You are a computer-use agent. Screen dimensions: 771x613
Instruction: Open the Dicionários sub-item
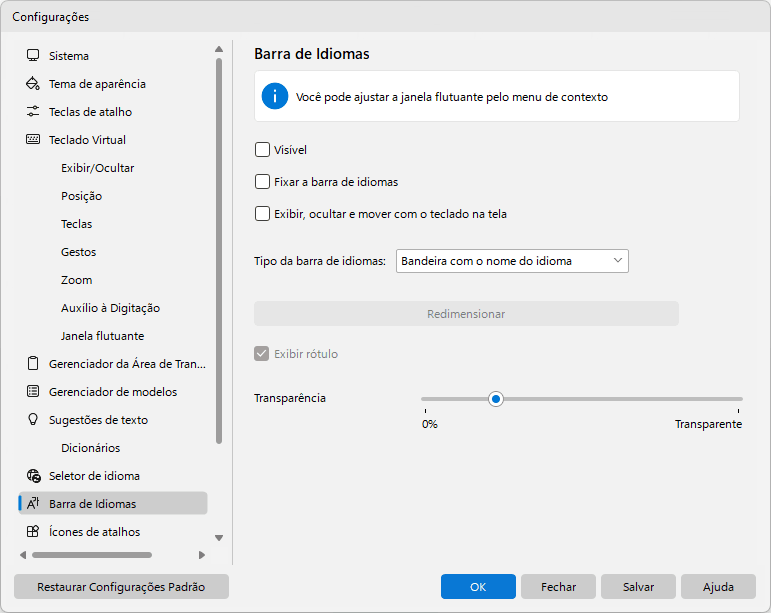90,448
